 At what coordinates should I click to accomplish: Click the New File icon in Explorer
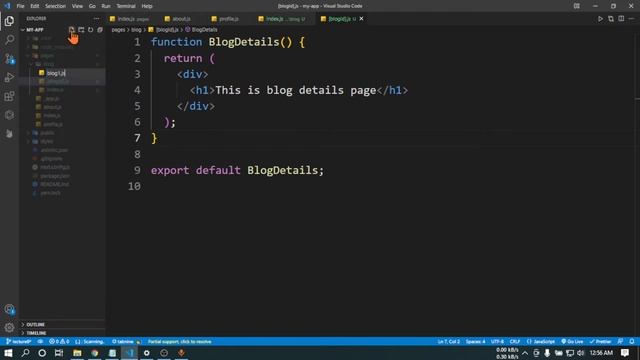pos(71,30)
